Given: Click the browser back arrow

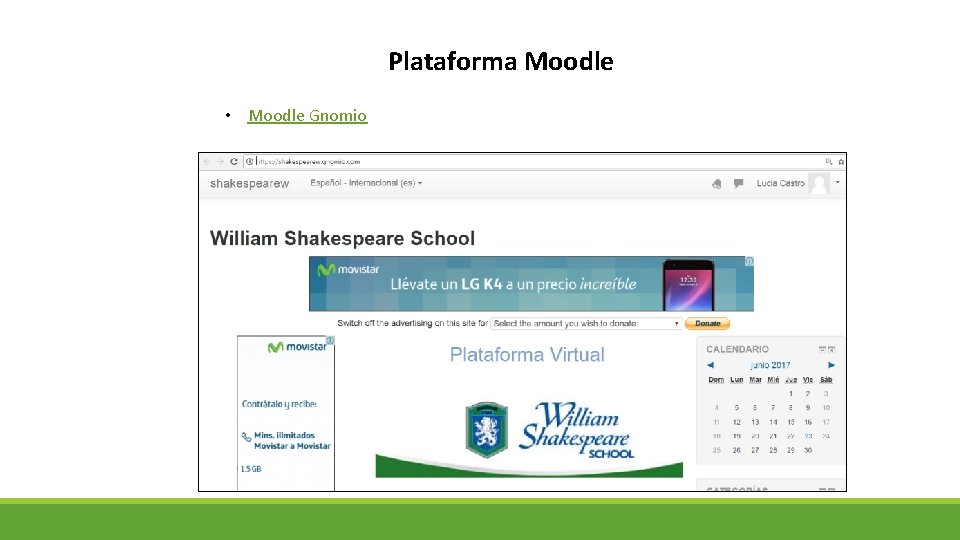Looking at the screenshot, I should tap(206, 162).
